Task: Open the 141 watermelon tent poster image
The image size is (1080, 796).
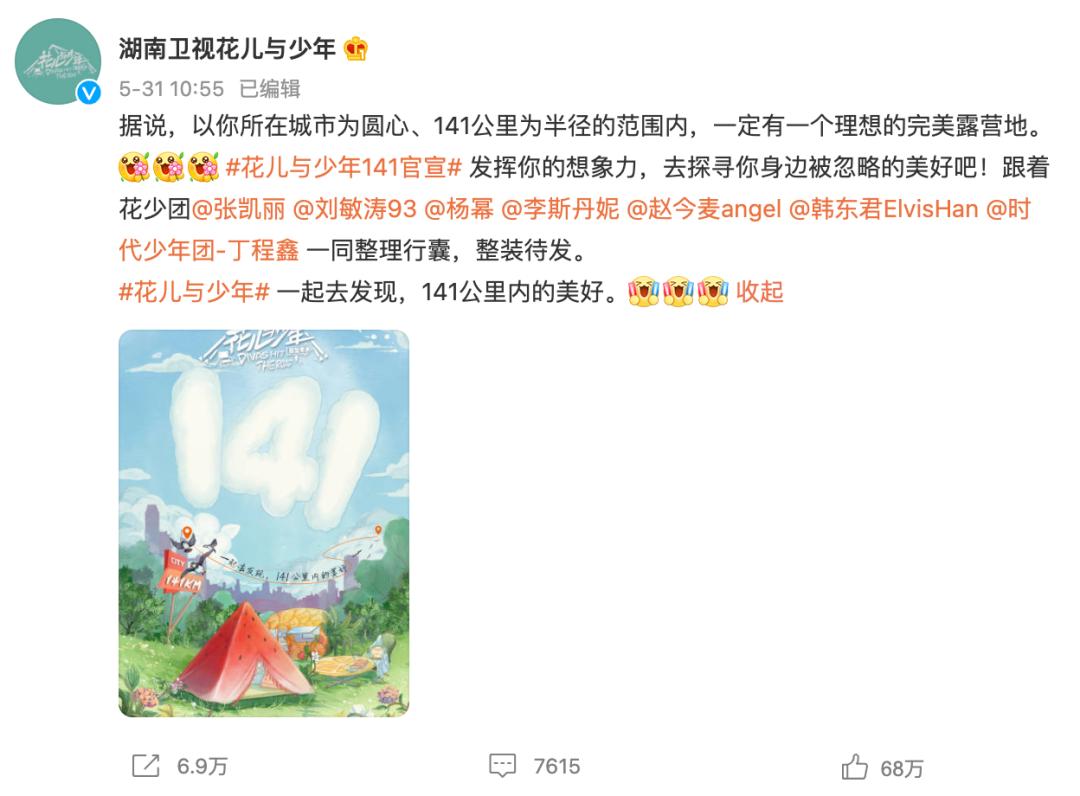Action: [x=264, y=523]
